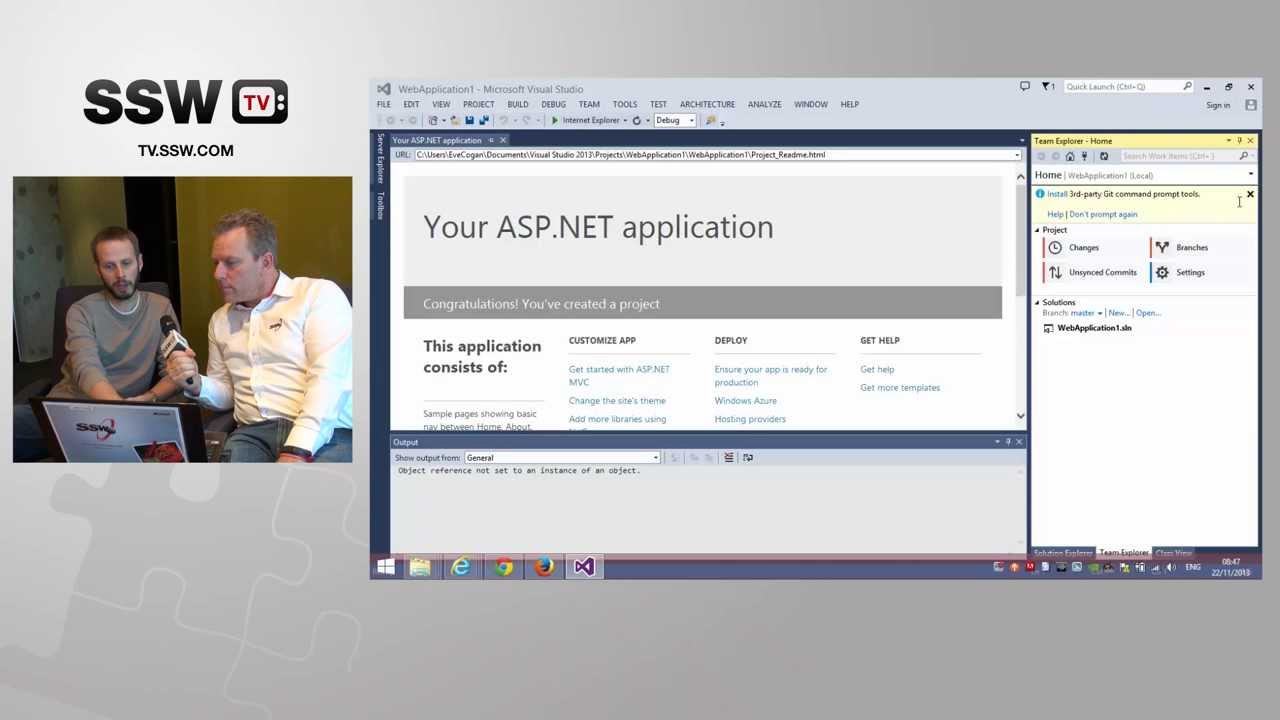This screenshot has width=1280, height=720.
Task: Open the Show output from dropdown
Action: [x=654, y=457]
